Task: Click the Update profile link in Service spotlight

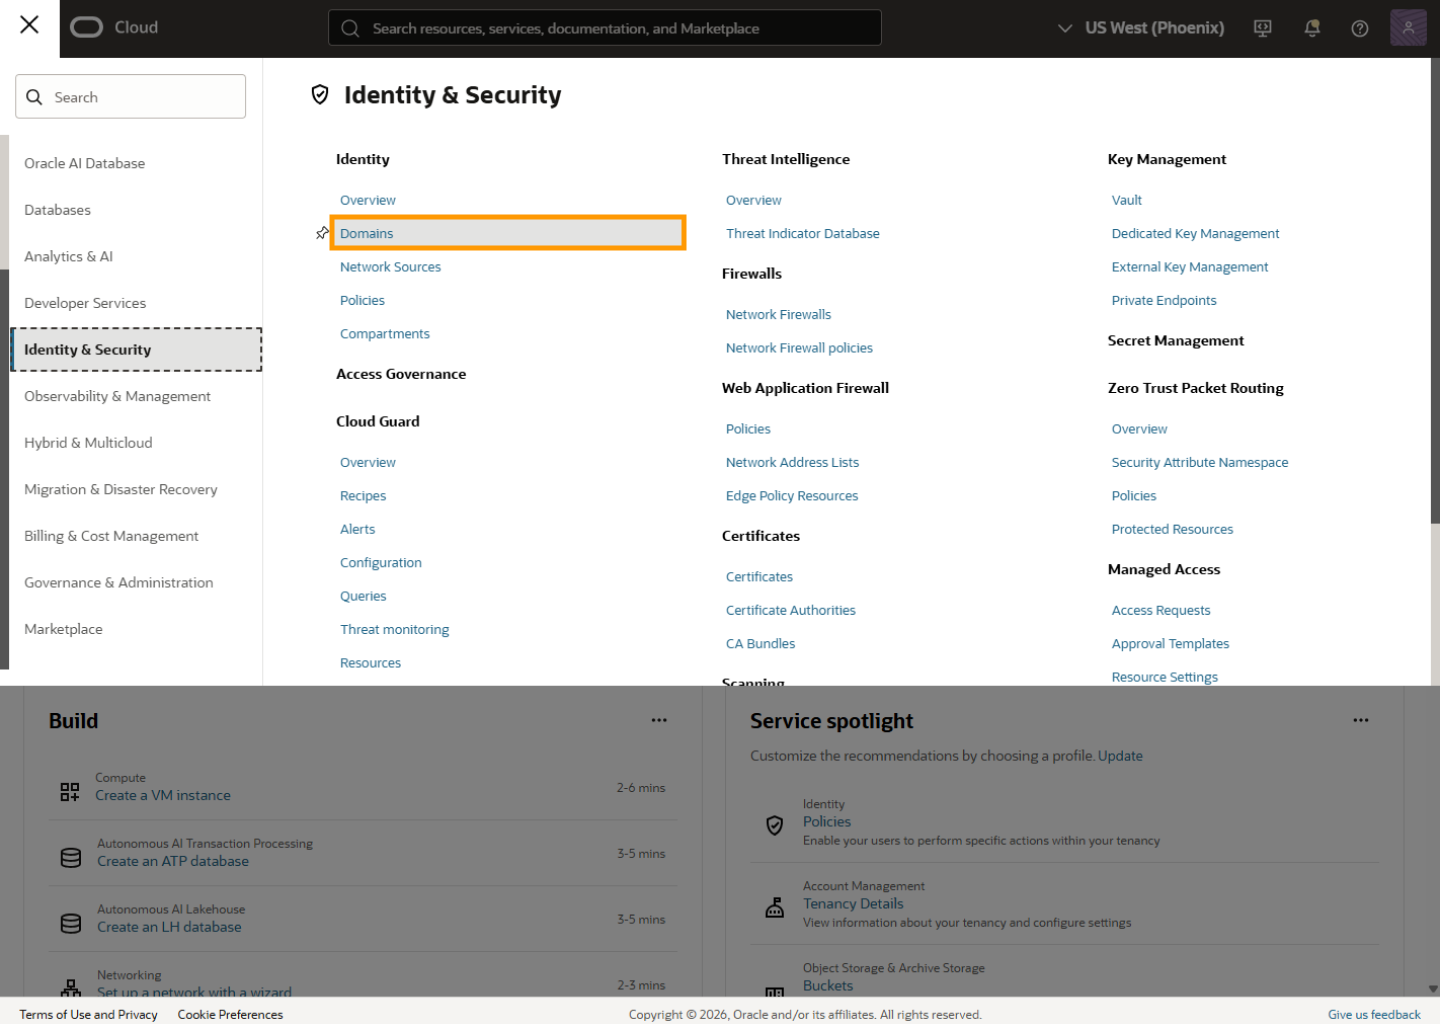Action: 1120,756
